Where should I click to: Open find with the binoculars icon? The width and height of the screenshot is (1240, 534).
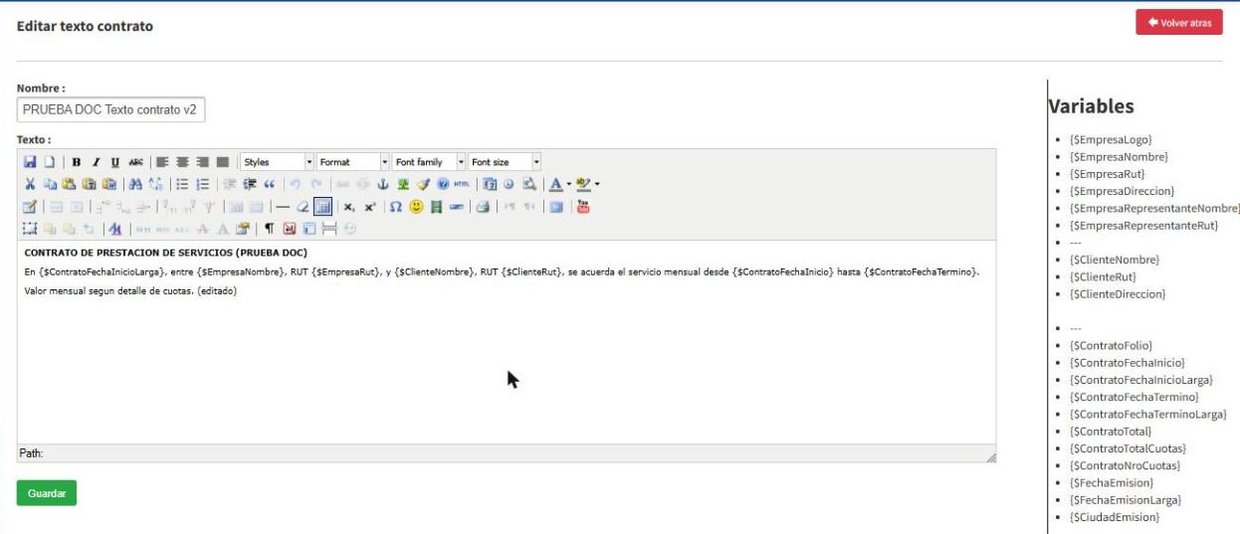[135, 184]
